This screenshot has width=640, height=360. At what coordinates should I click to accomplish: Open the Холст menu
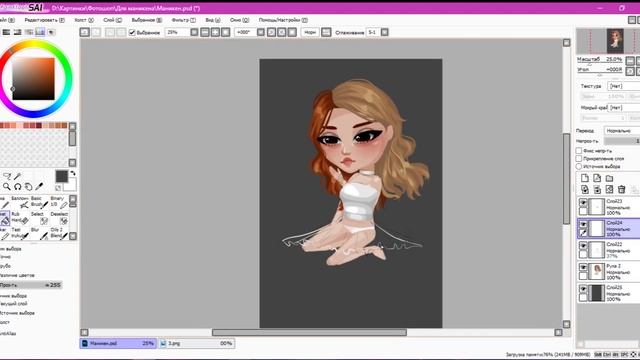coord(84,20)
